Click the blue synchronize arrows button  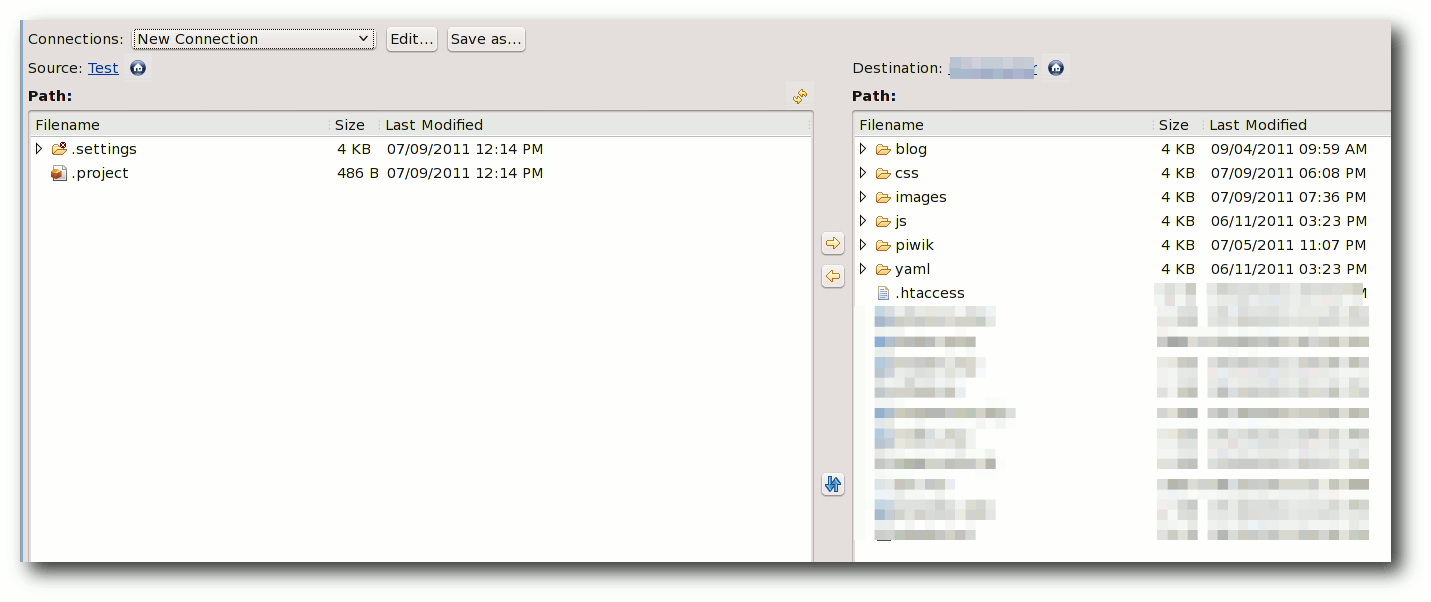coord(832,485)
